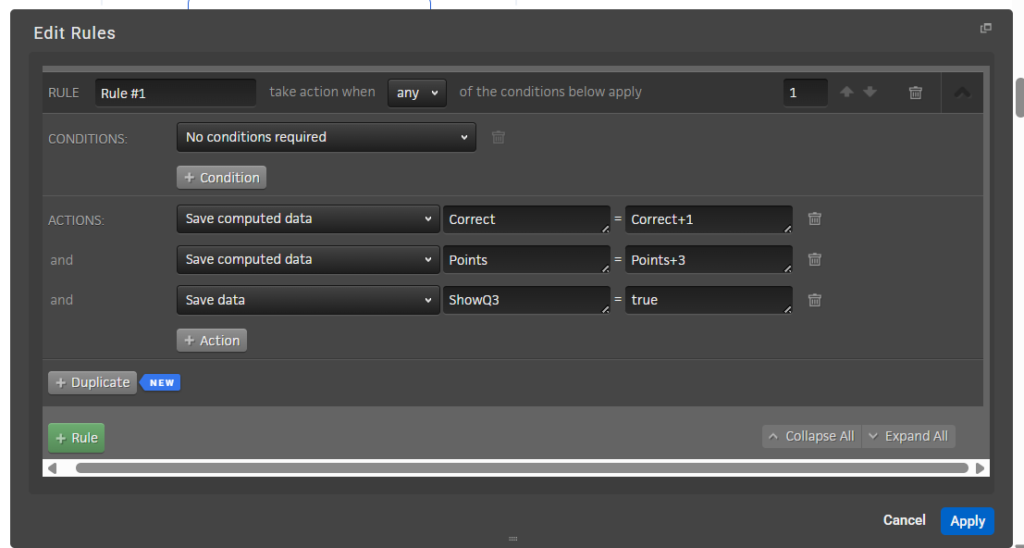This screenshot has width=1024, height=548.
Task: Remove the ShowQ3 save data action
Action: [815, 300]
